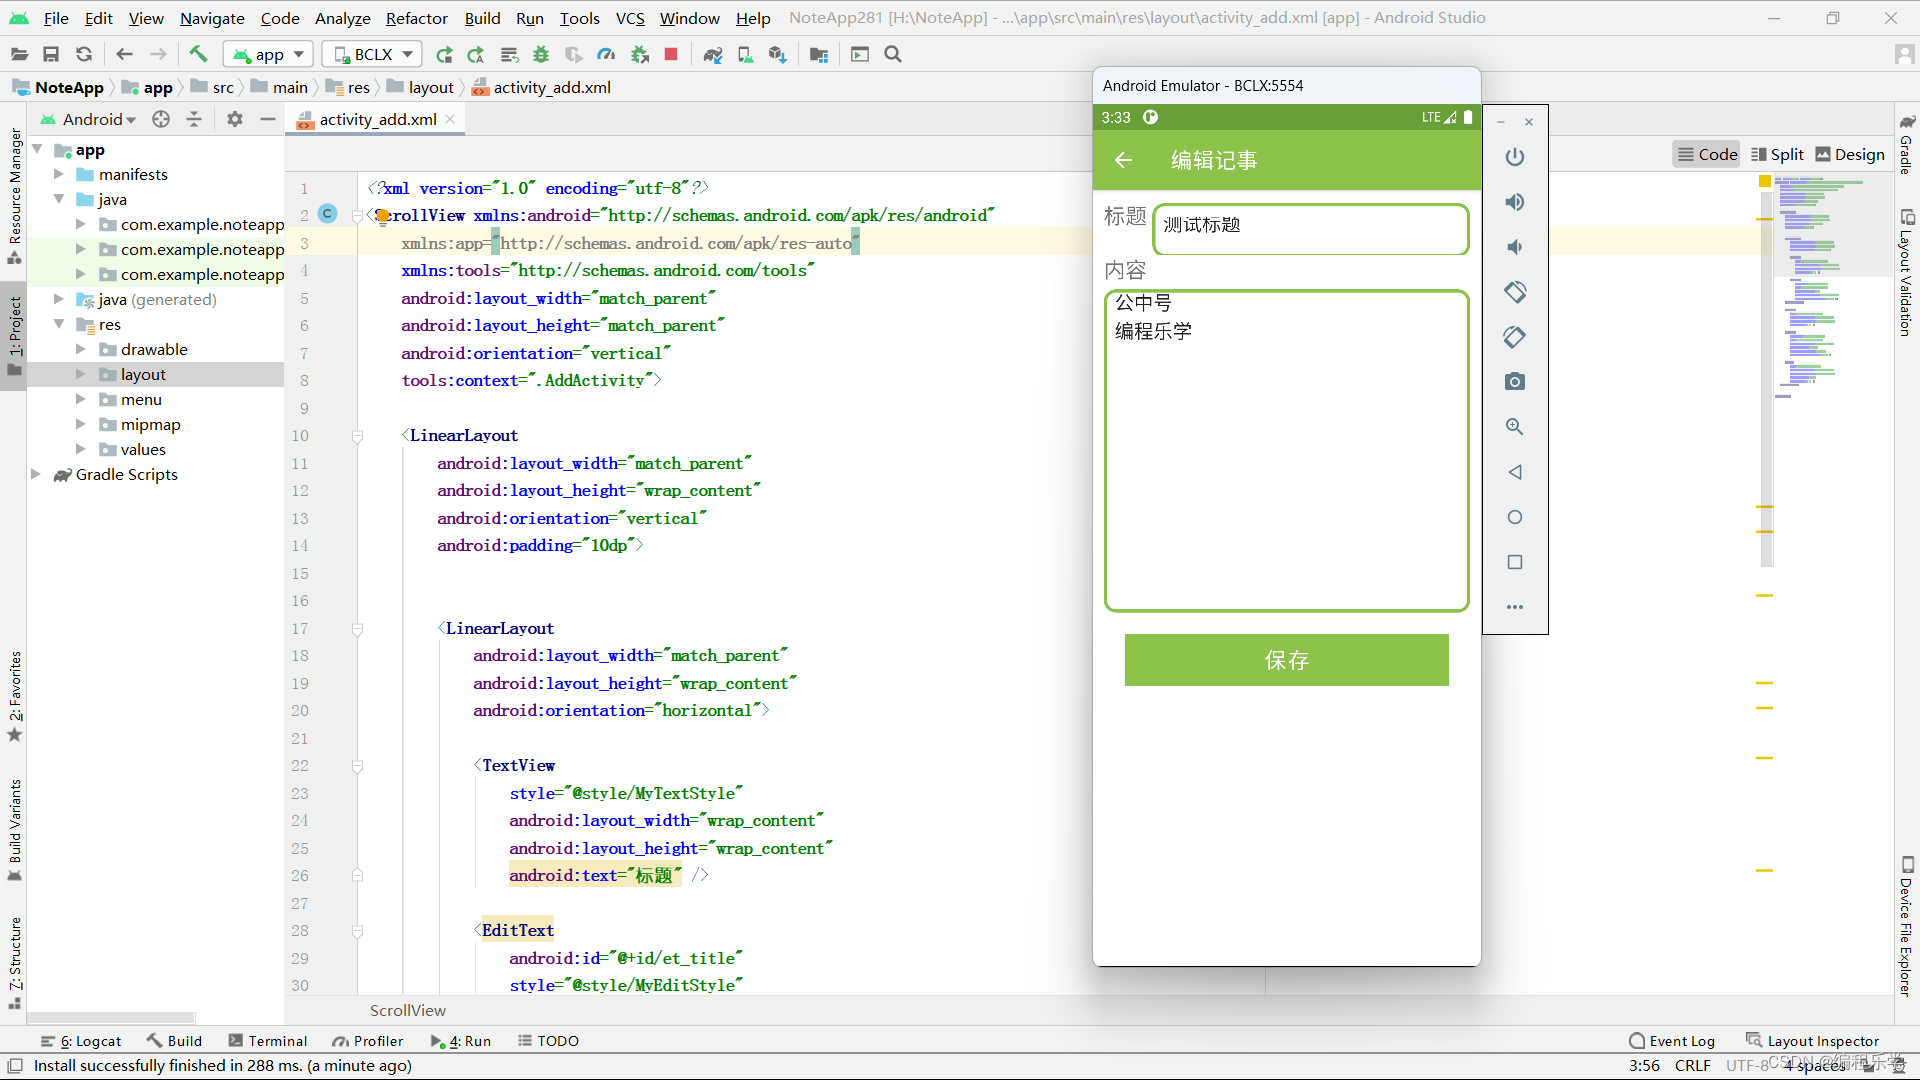Open the Gradle side panel tab
1920x1080 pixels.
coord(1907,145)
